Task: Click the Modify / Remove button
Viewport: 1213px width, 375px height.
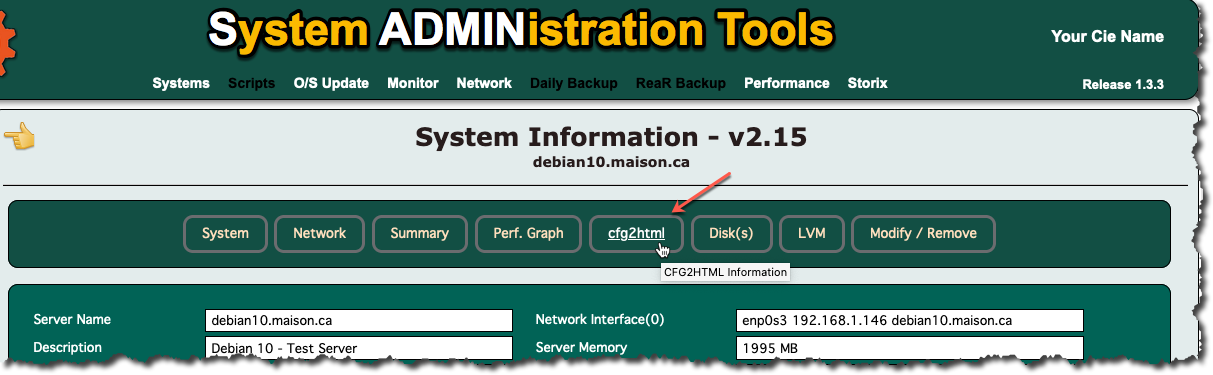Action: coord(923,233)
